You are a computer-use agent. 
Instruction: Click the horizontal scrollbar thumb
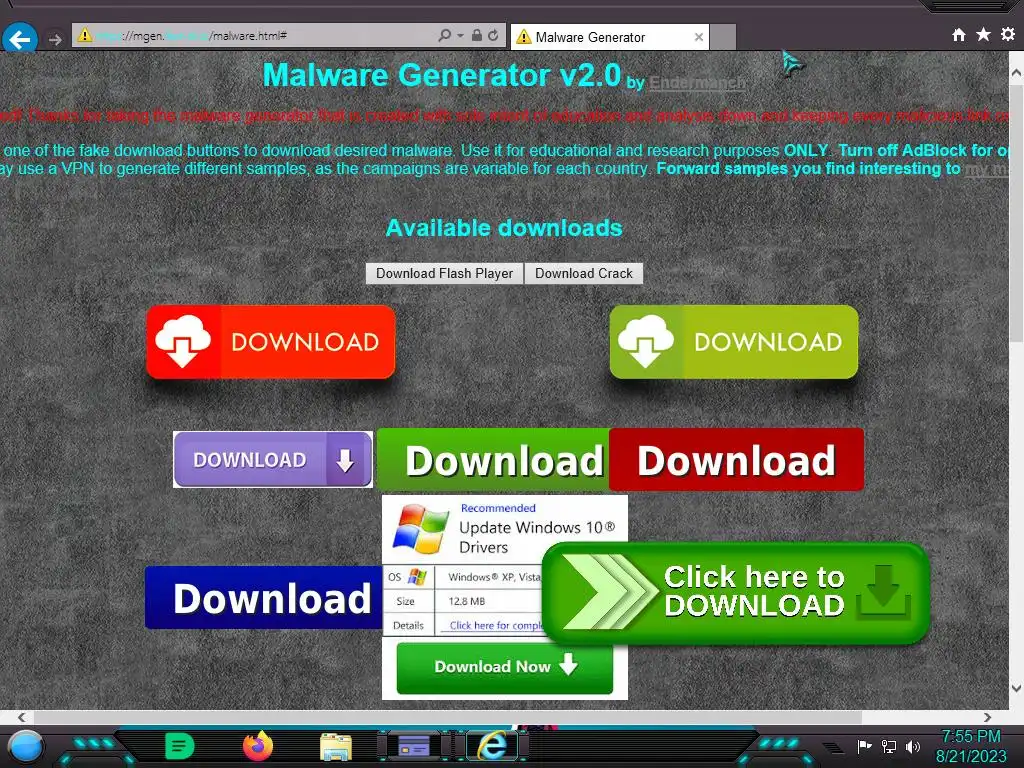(447, 716)
